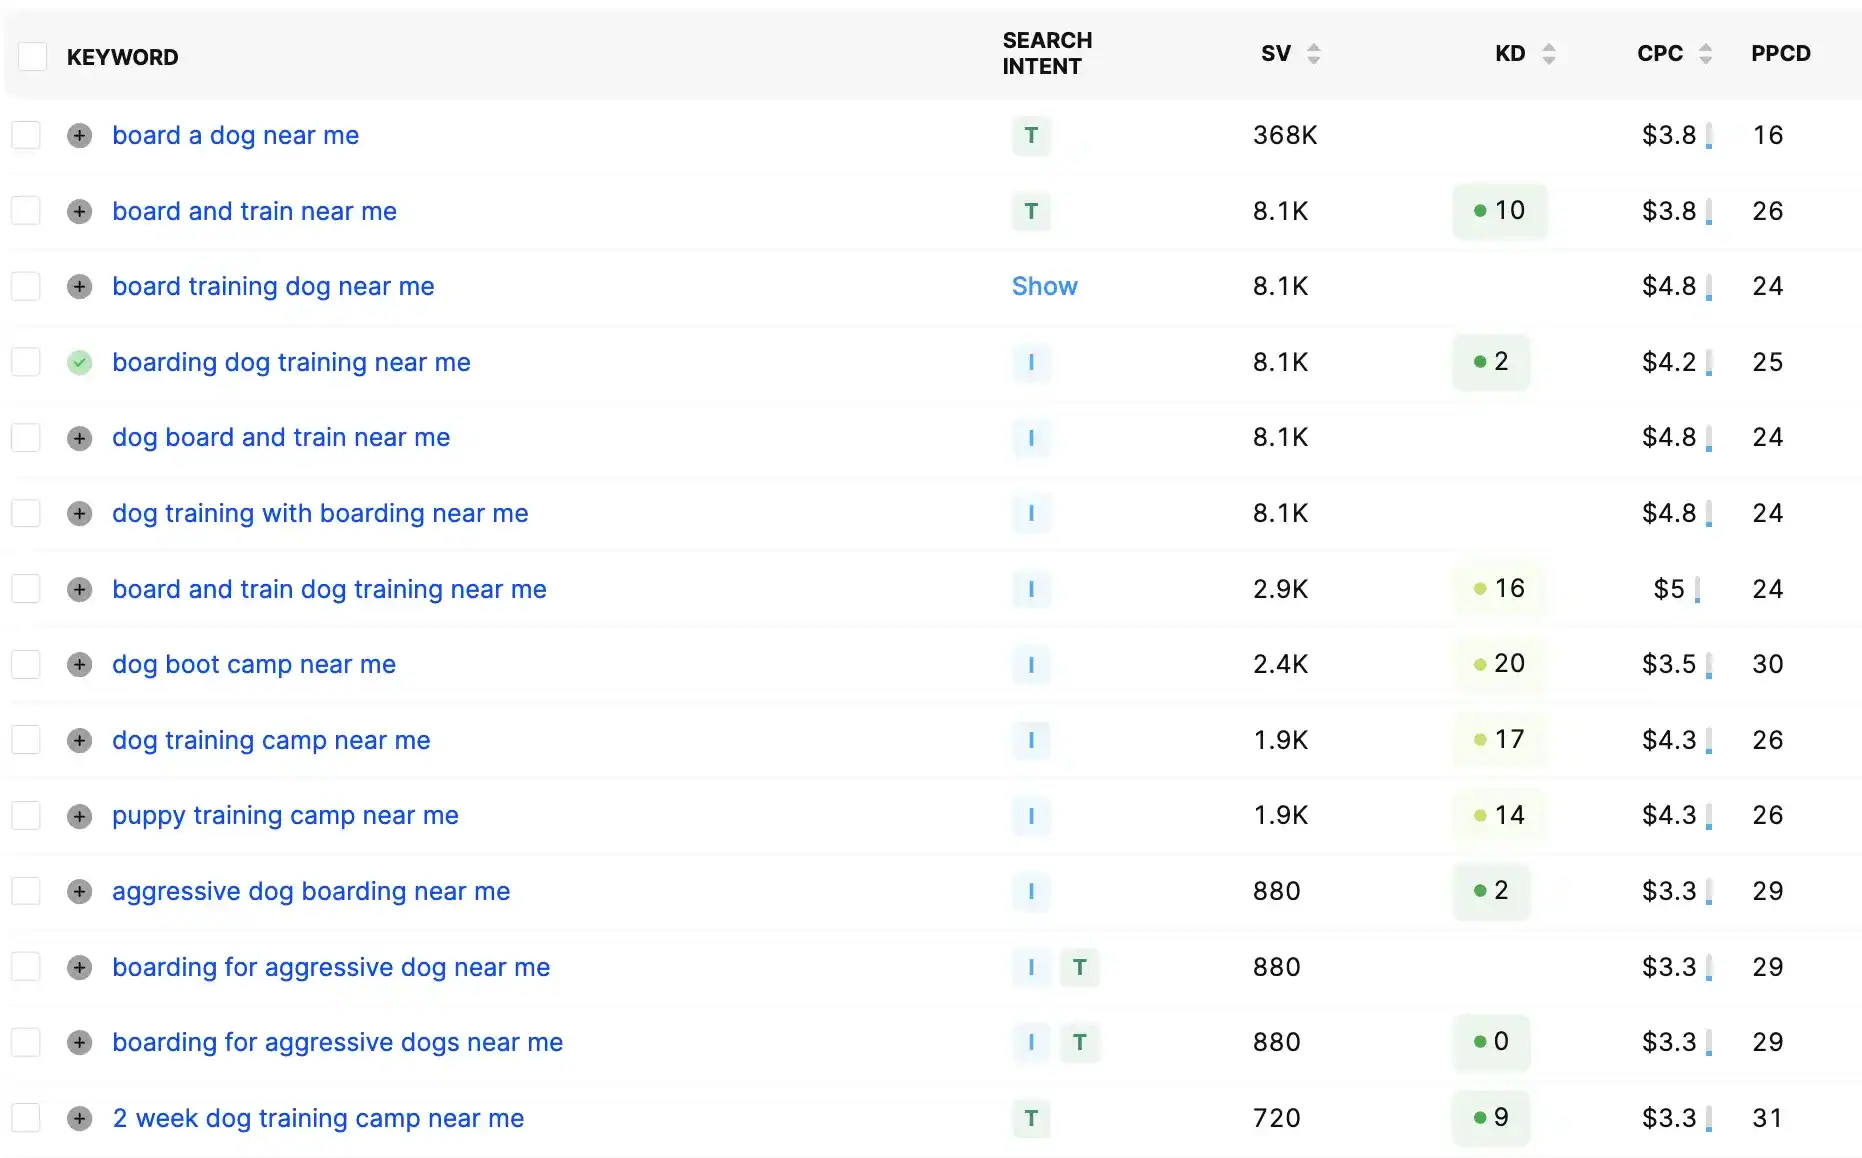Viewport: 1862px width, 1158px height.
Task: Click plus icon for 'aggressive dog boarding near me'
Action: point(80,892)
